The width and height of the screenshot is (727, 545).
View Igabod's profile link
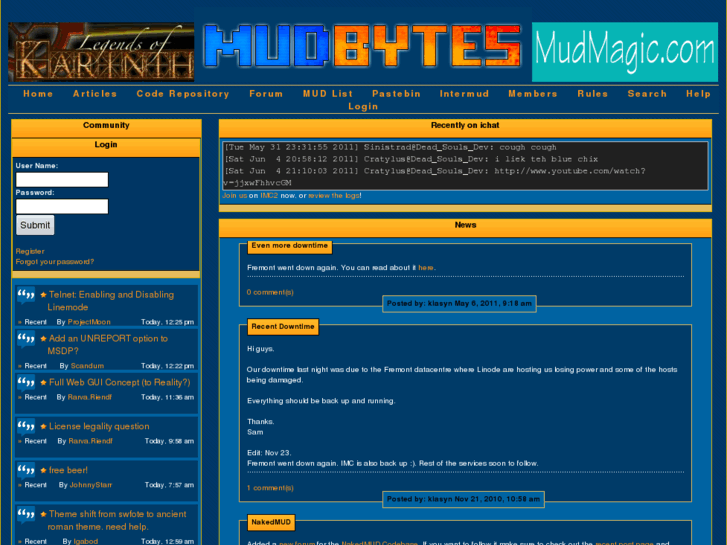[86, 541]
